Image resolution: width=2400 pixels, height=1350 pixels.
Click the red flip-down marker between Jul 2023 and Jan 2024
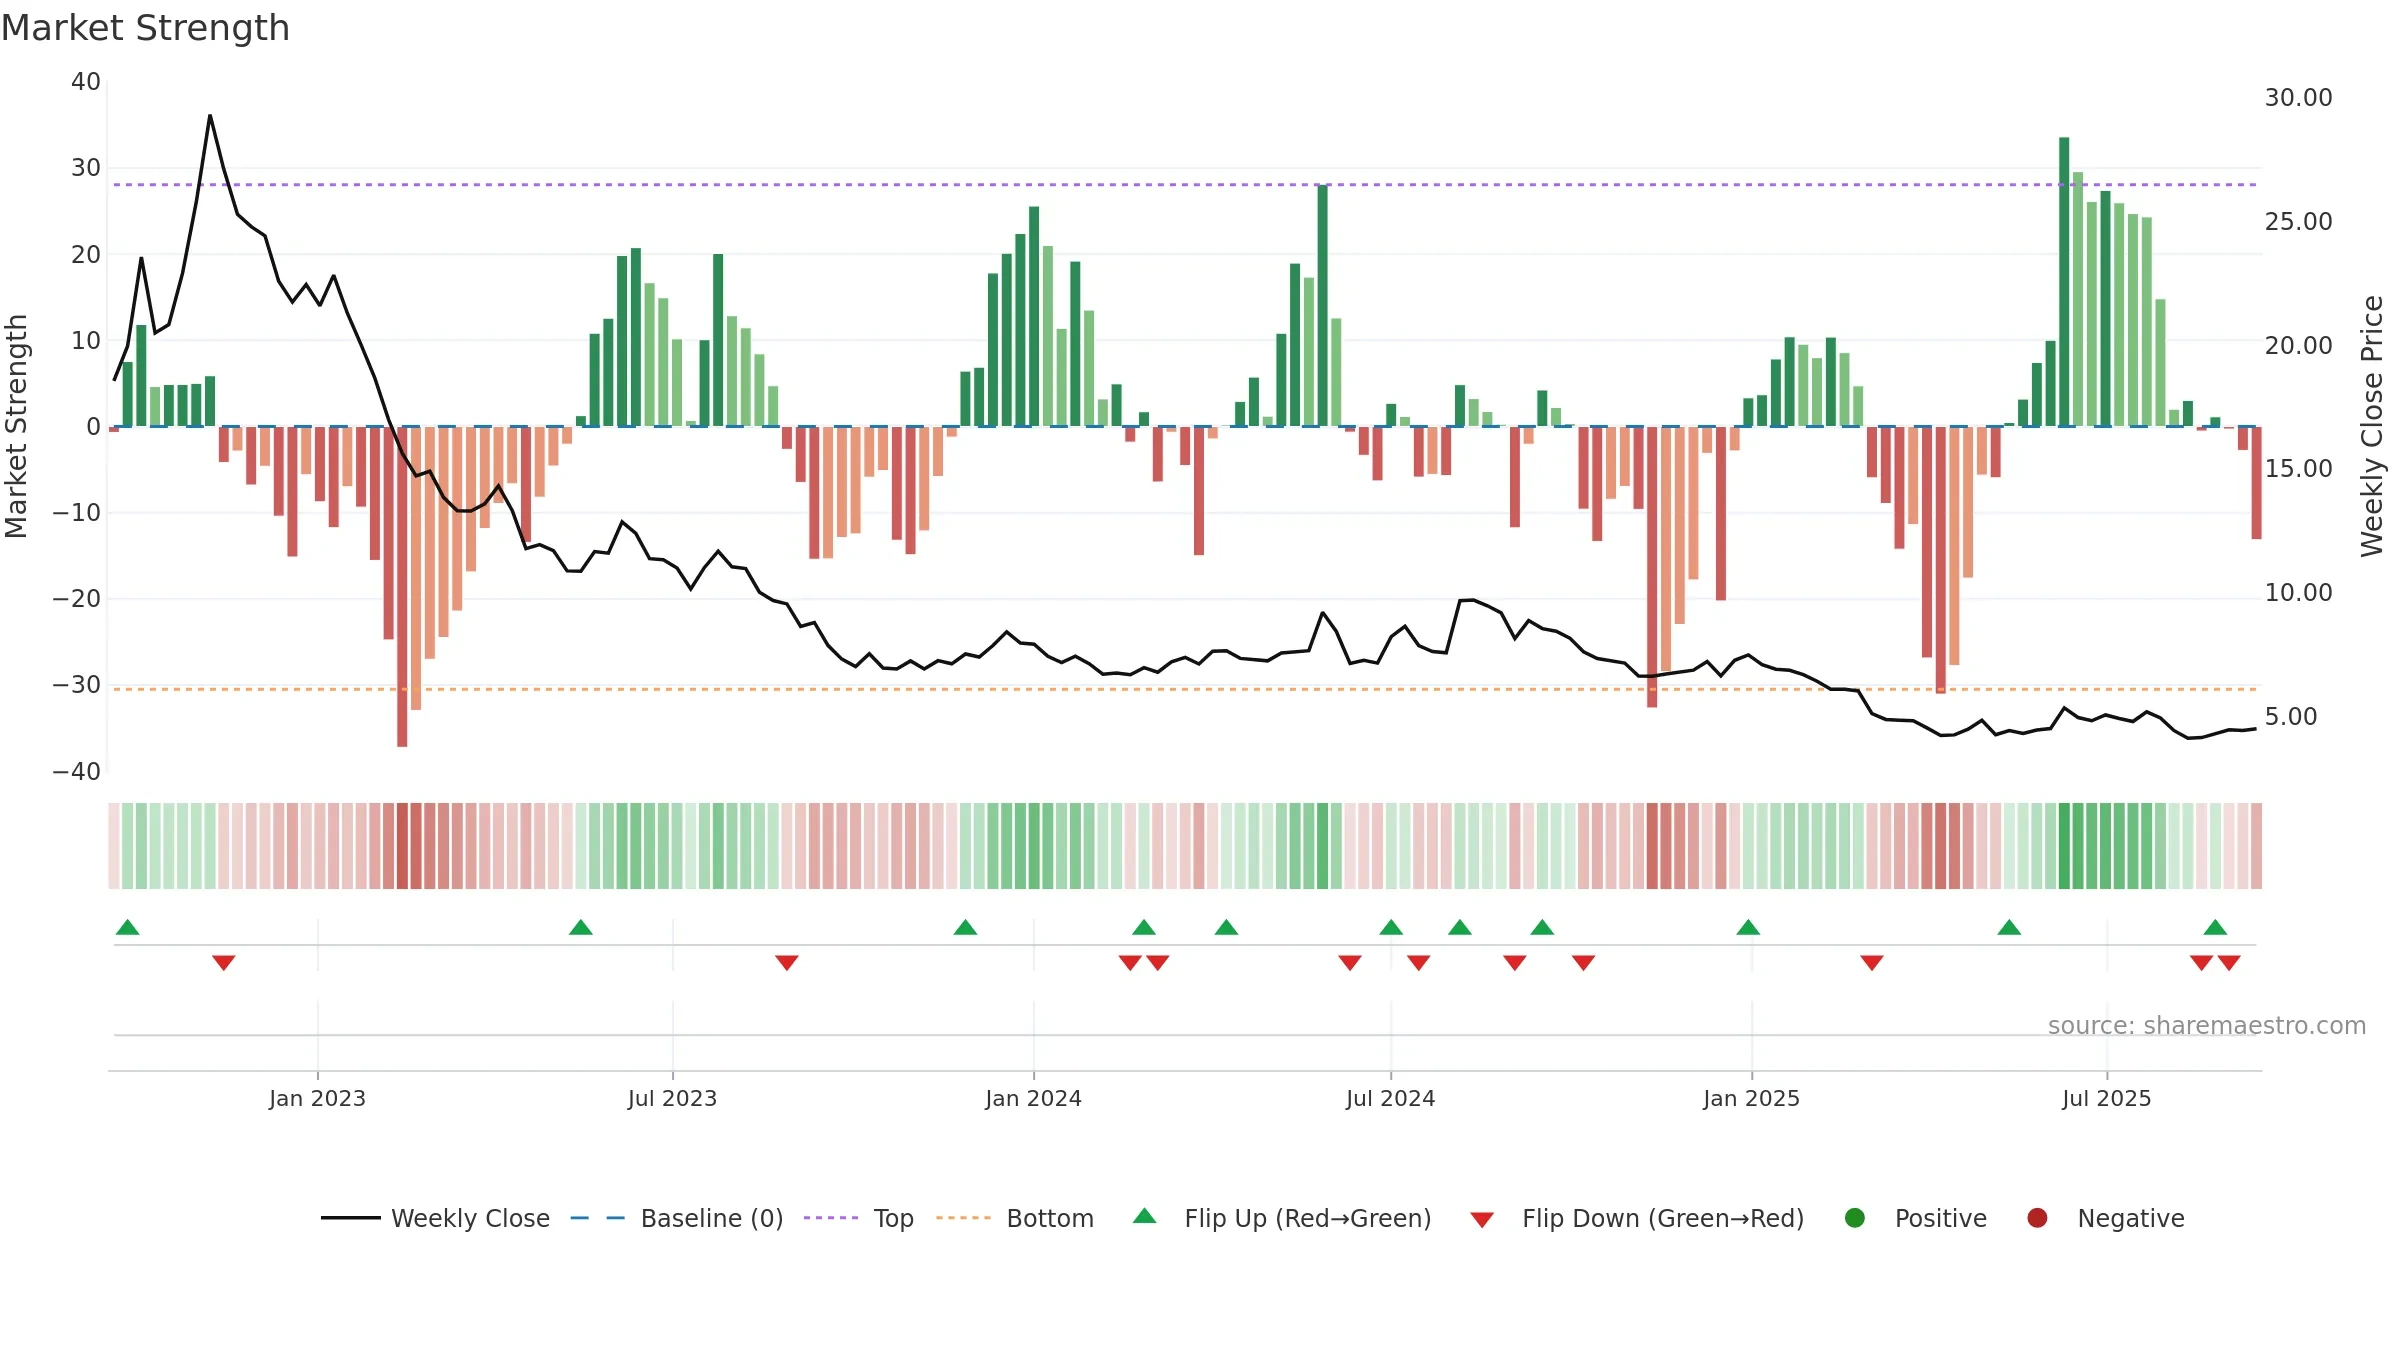click(787, 963)
